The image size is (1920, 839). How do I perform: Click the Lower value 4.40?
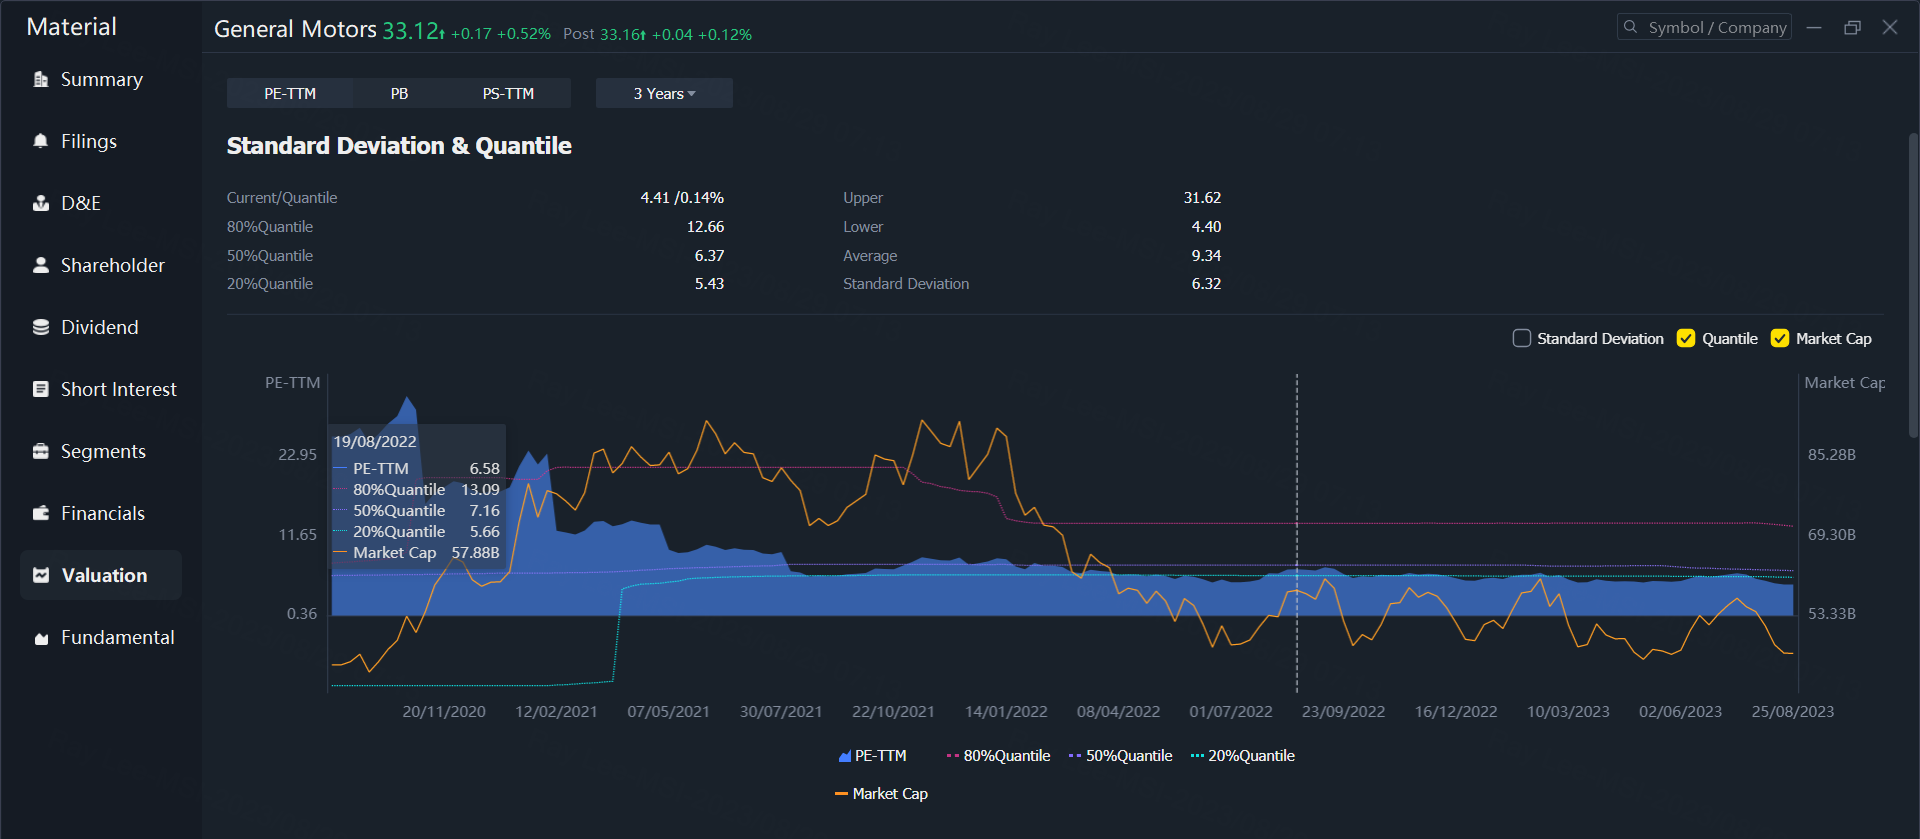coord(1206,227)
